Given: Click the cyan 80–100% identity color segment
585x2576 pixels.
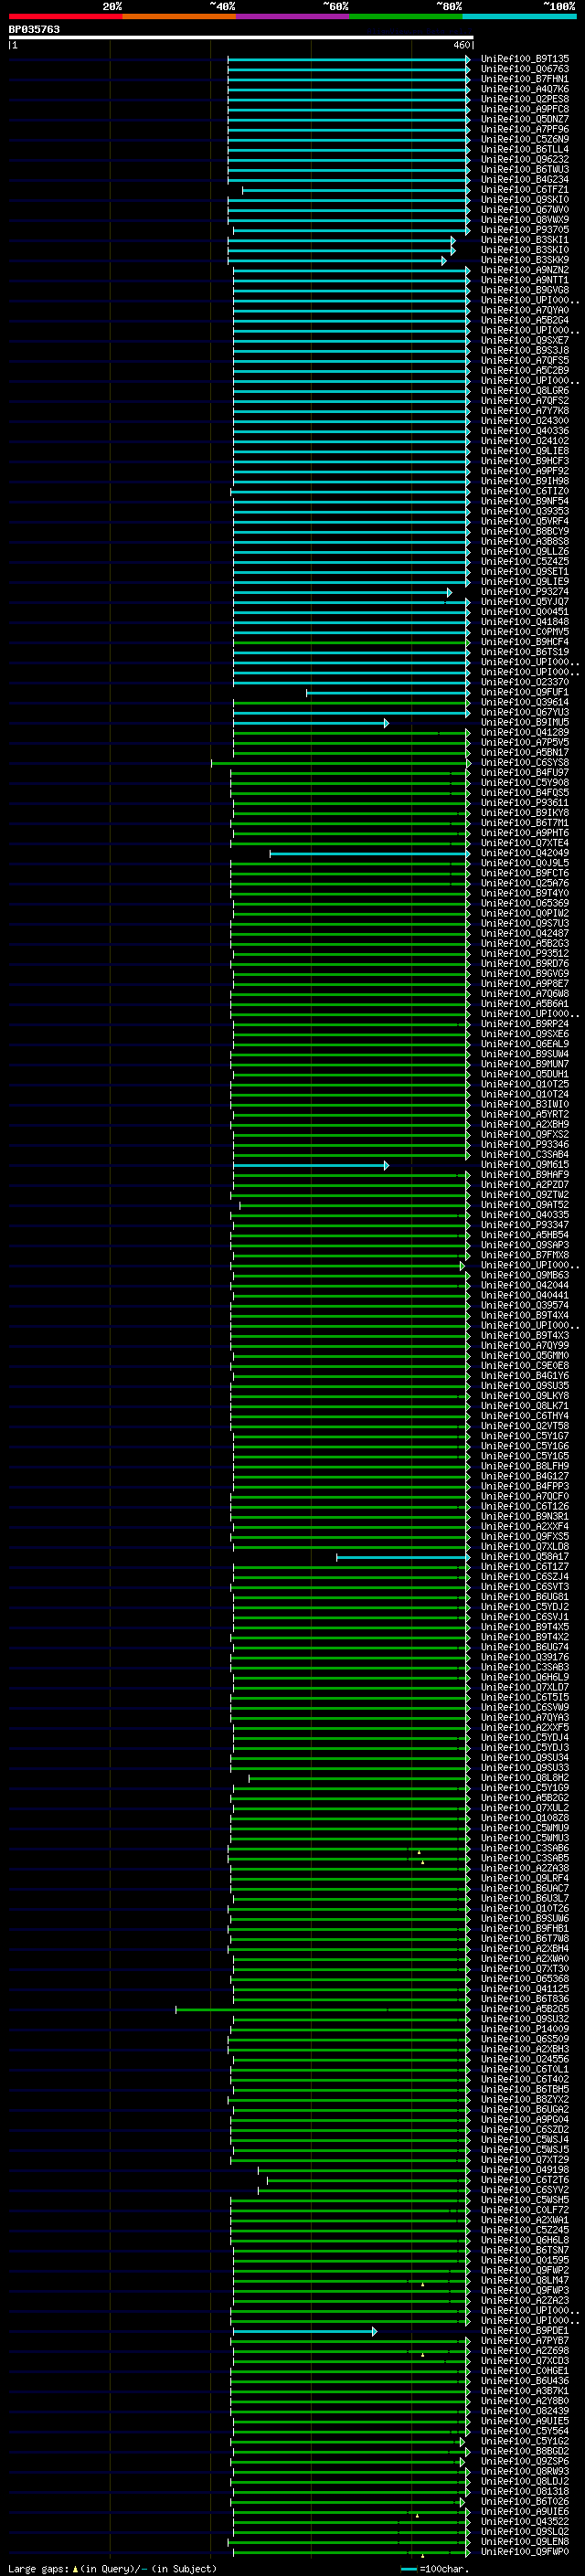Looking at the screenshot, I should tap(519, 16).
